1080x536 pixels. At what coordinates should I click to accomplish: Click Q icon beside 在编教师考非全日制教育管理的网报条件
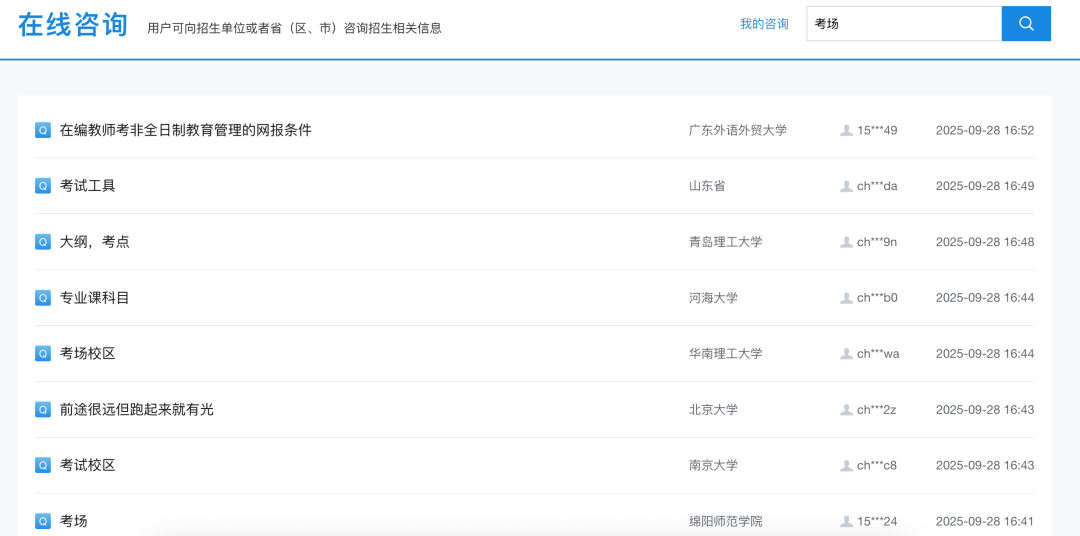pyautogui.click(x=43, y=130)
